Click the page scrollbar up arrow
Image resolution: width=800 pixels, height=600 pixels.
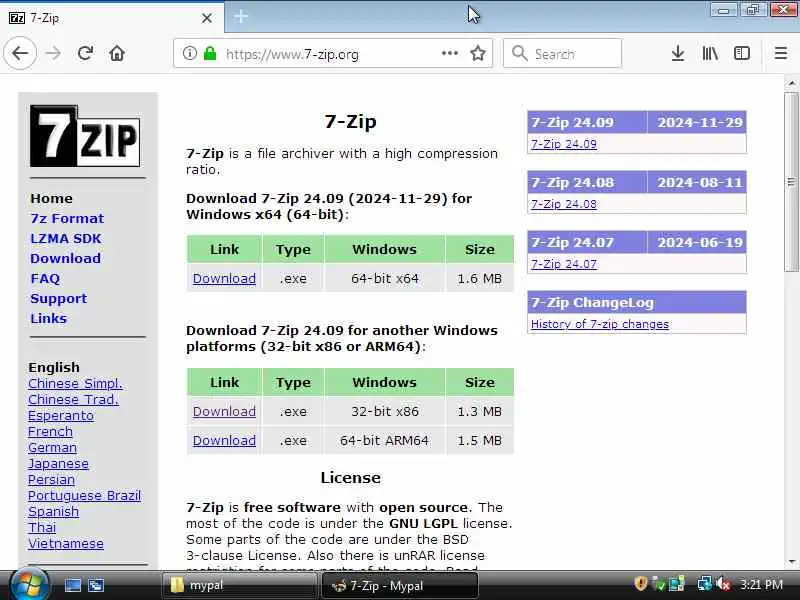(791, 83)
